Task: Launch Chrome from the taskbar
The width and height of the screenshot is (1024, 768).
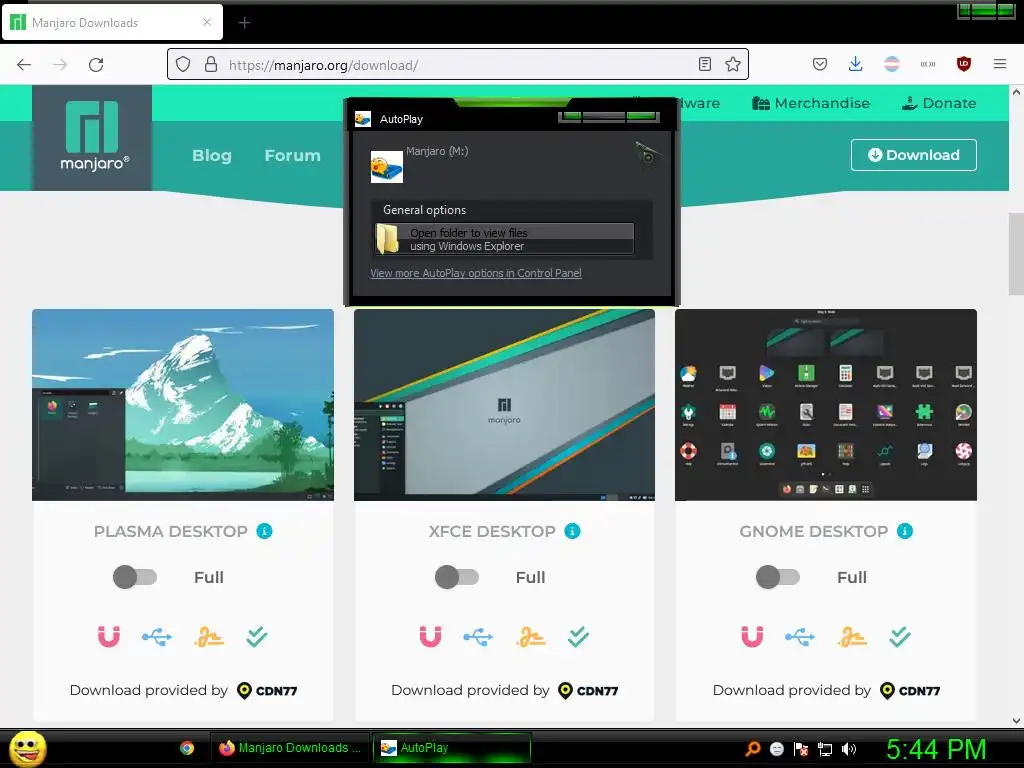Action: tap(187, 748)
